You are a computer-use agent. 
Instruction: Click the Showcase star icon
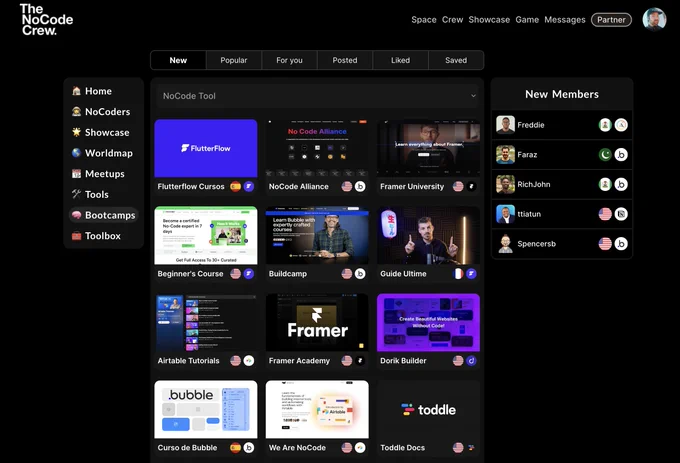click(x=76, y=132)
